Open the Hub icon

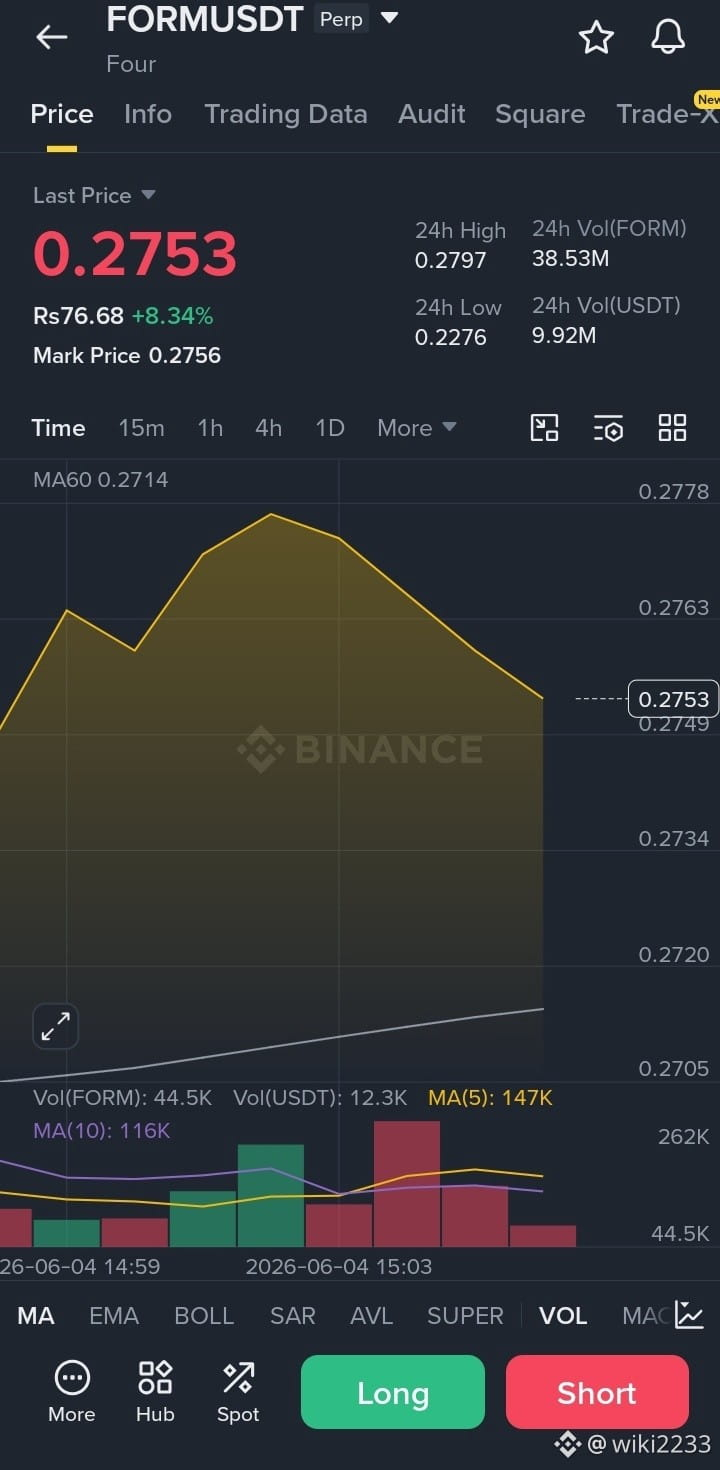(155, 1391)
